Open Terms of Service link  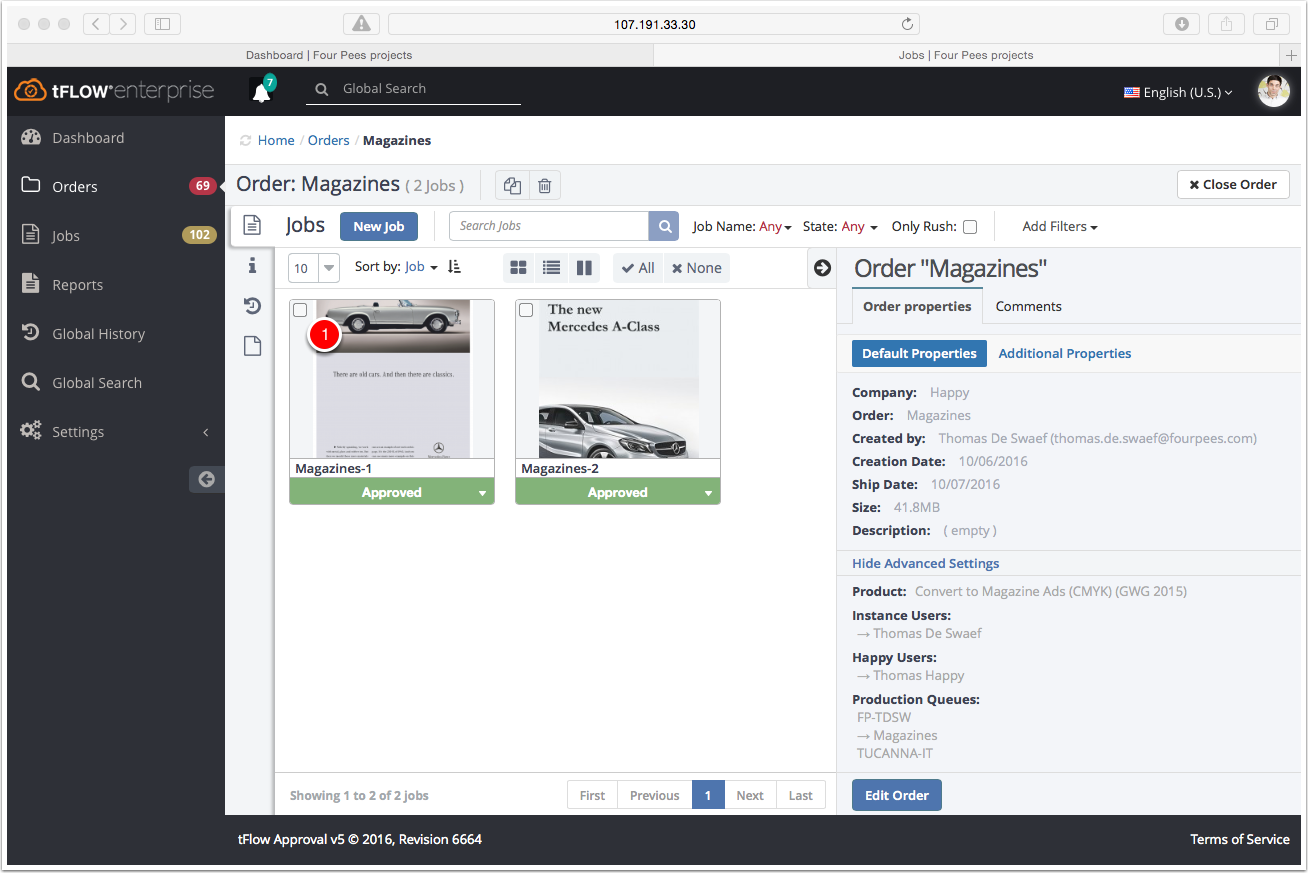click(x=1240, y=840)
